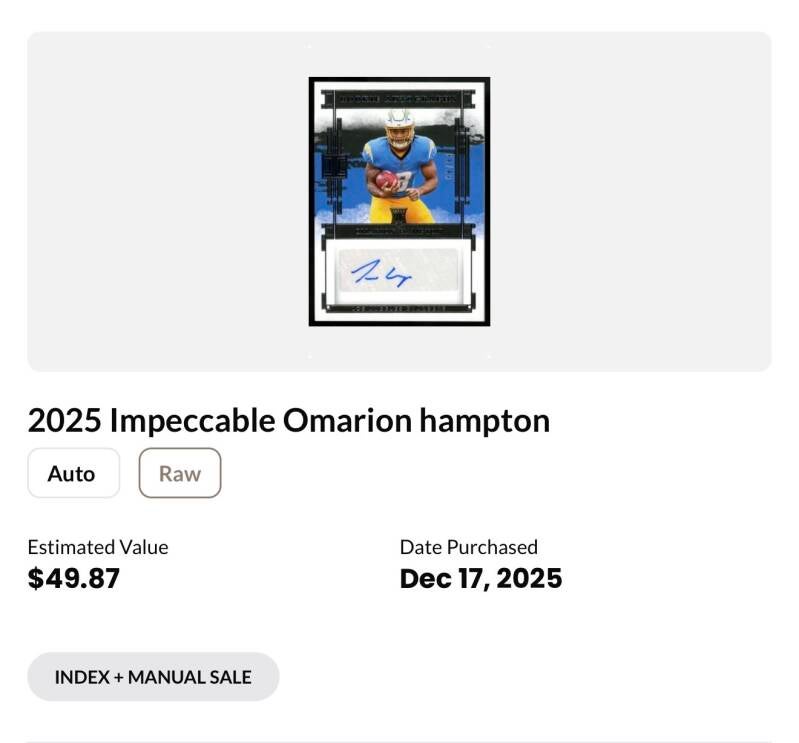Toggle the Raw grade chip
The width and height of the screenshot is (799, 743).
coord(180,473)
